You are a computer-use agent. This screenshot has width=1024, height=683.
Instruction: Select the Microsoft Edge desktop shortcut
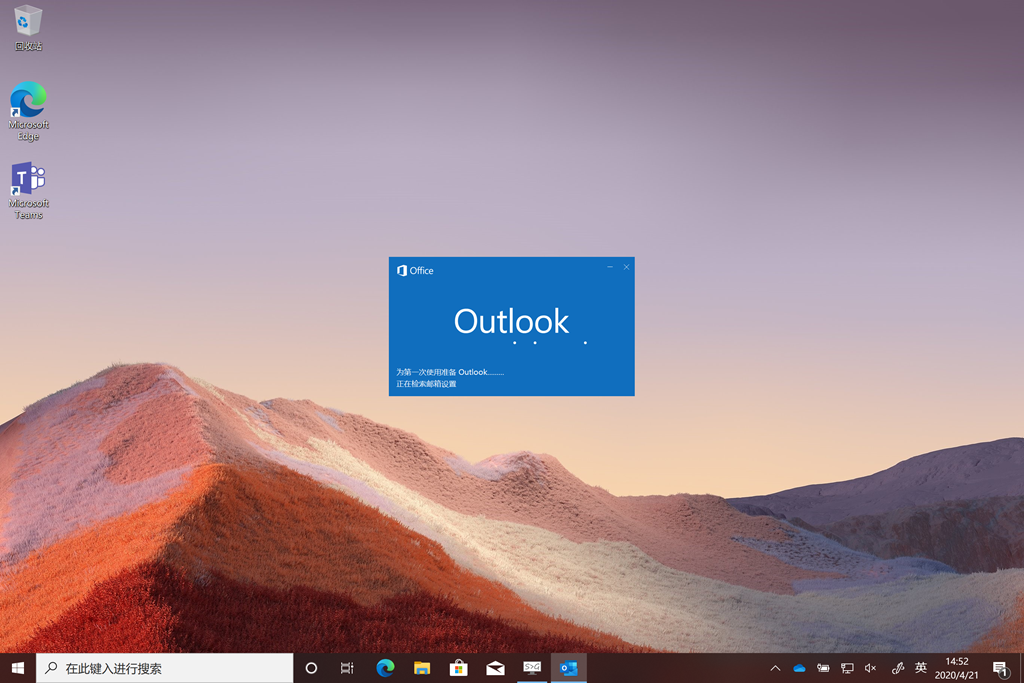(28, 111)
